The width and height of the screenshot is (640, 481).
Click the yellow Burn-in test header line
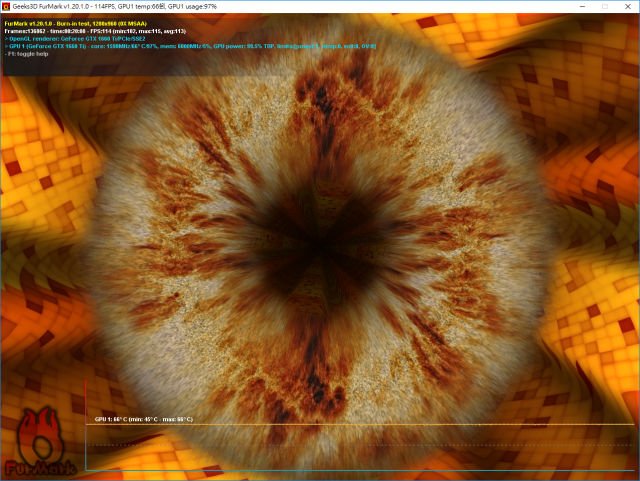(76, 24)
